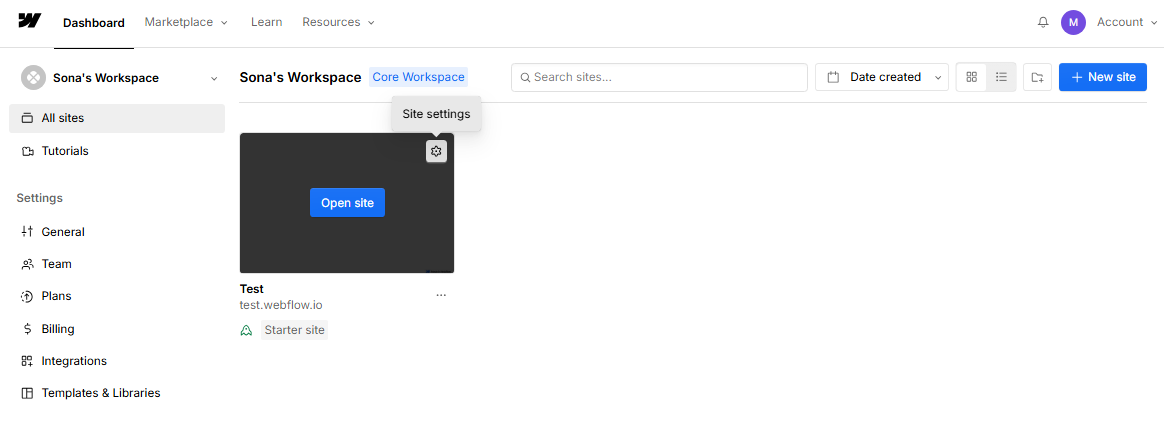This screenshot has height=422, width=1164.
Task: Click the Core Workspace badge
Action: click(419, 77)
